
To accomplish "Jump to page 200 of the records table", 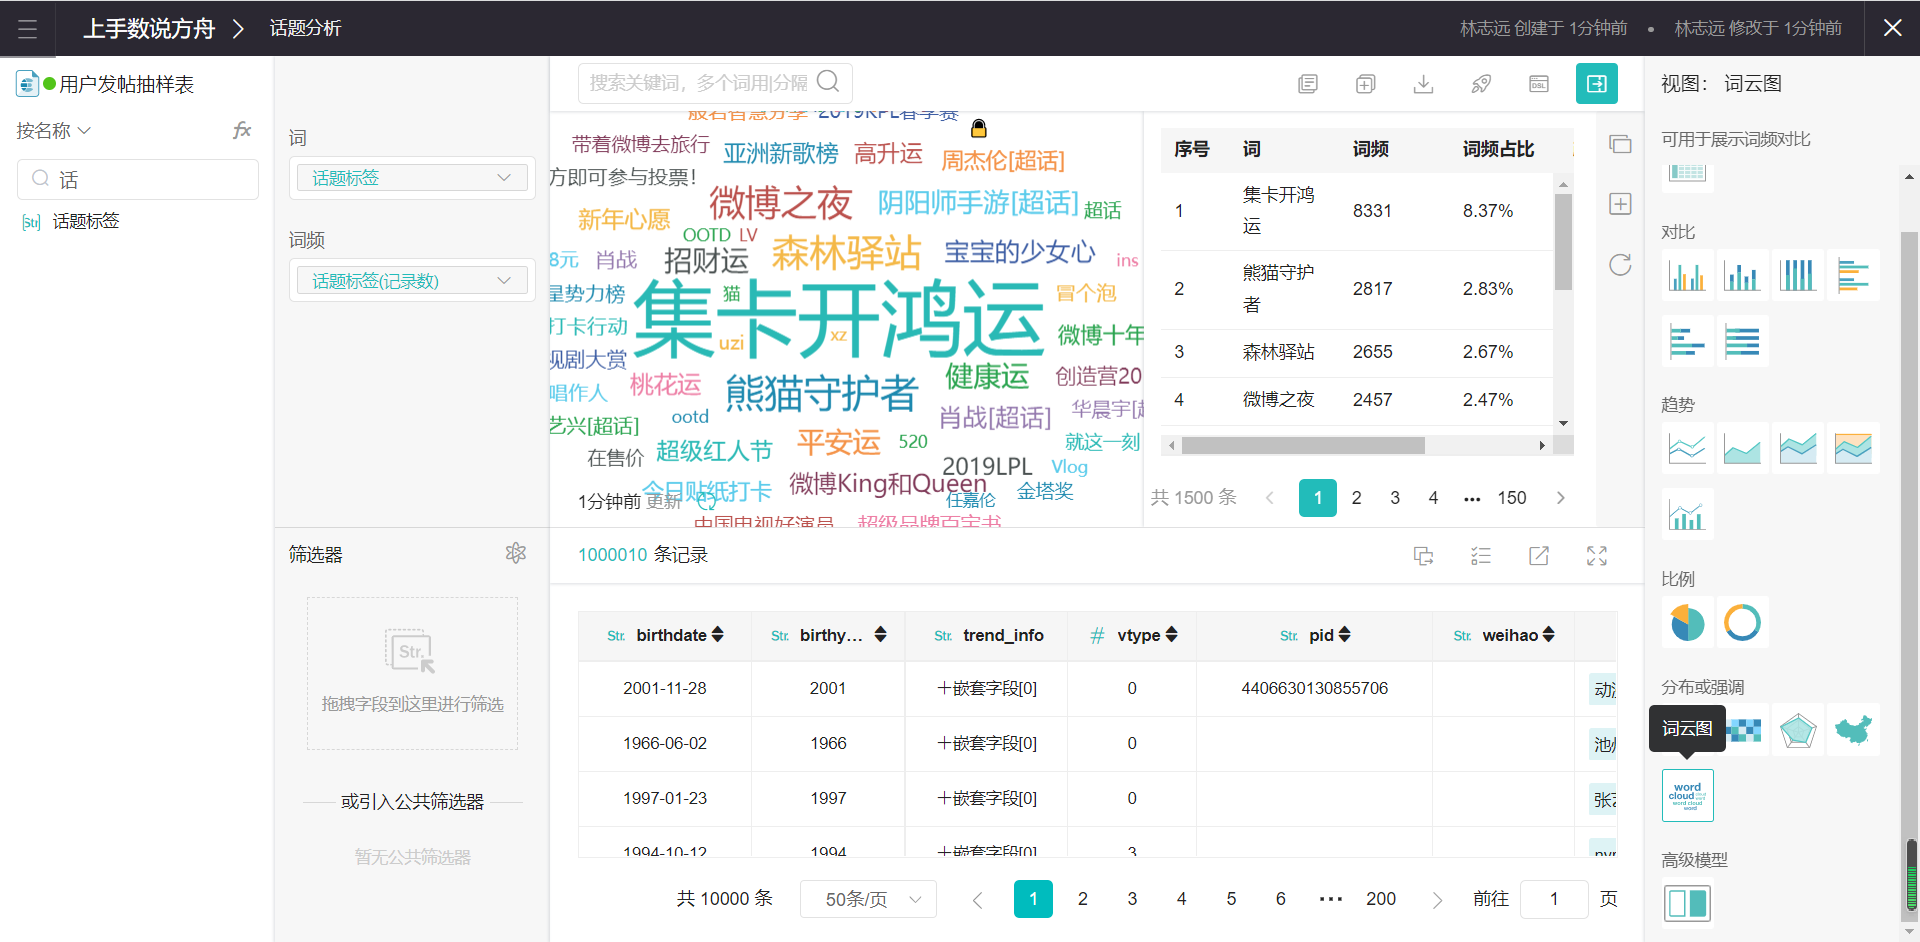I will tap(1381, 899).
